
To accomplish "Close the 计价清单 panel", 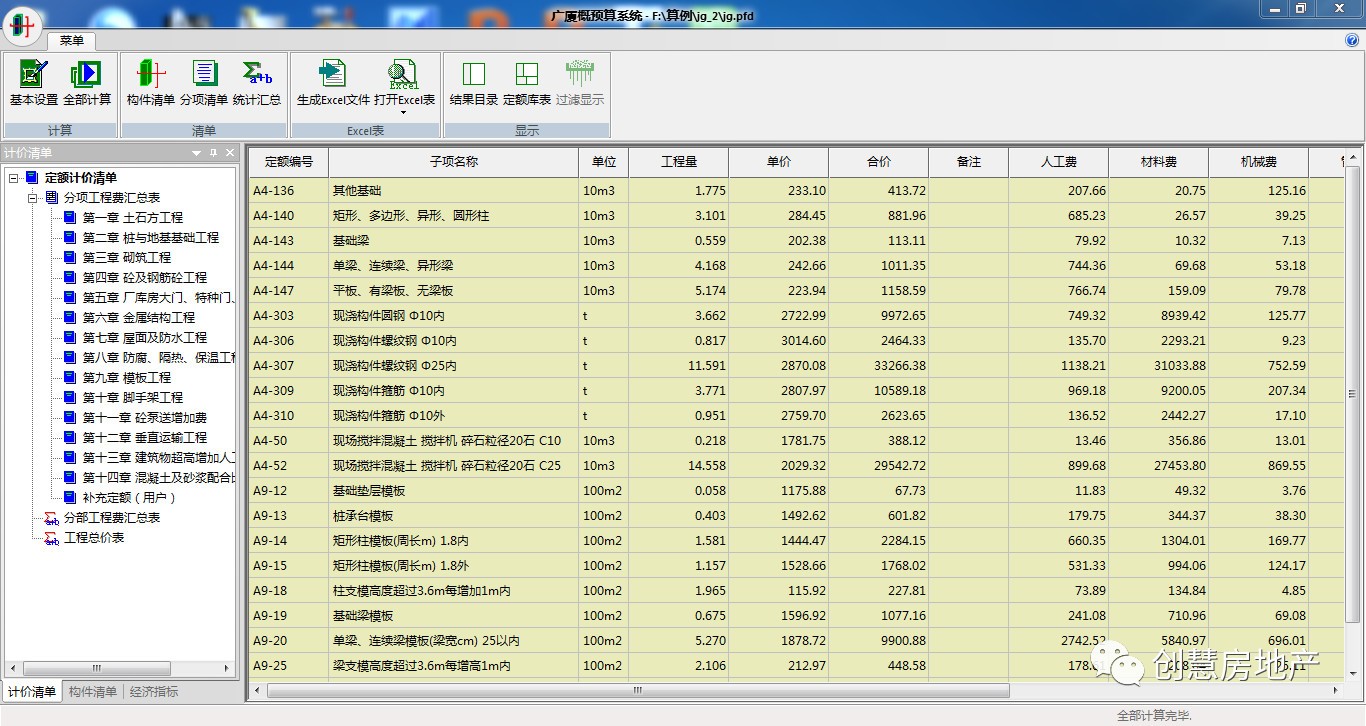I will (x=229, y=153).
